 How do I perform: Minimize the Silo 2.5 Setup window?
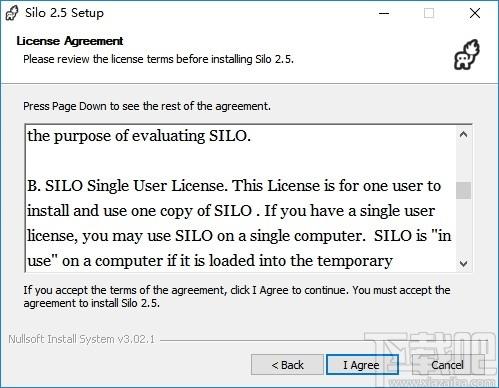(384, 13)
